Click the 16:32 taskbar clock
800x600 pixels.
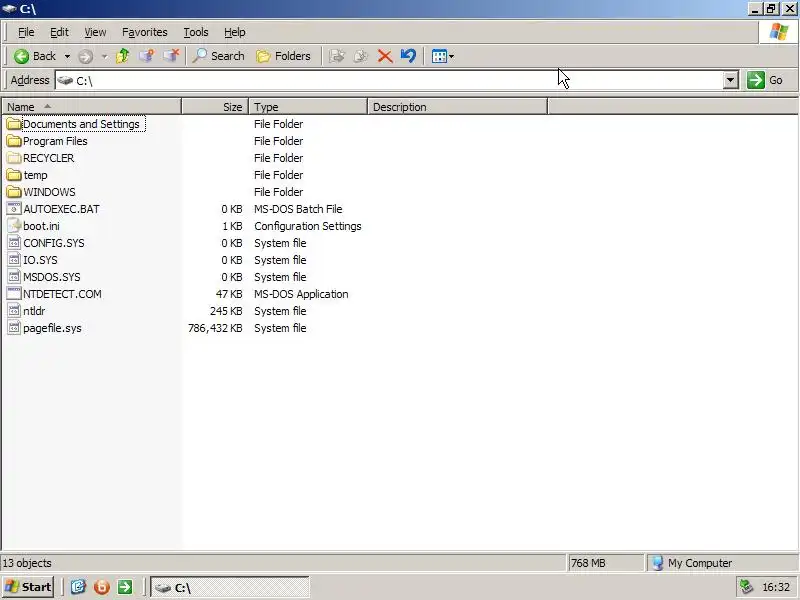coord(776,587)
